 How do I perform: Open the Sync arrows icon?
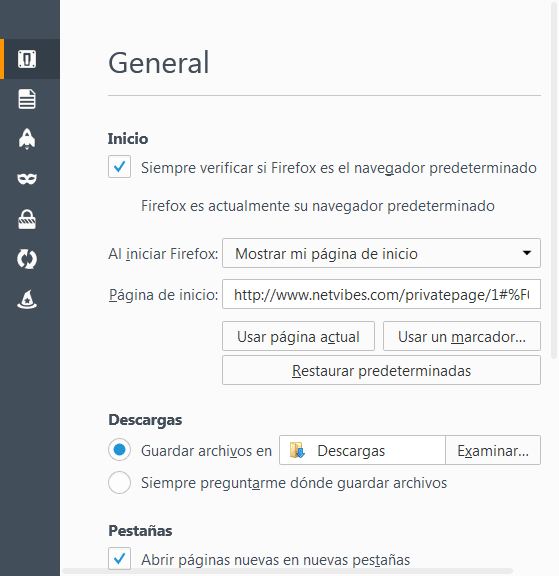[x=27, y=259]
